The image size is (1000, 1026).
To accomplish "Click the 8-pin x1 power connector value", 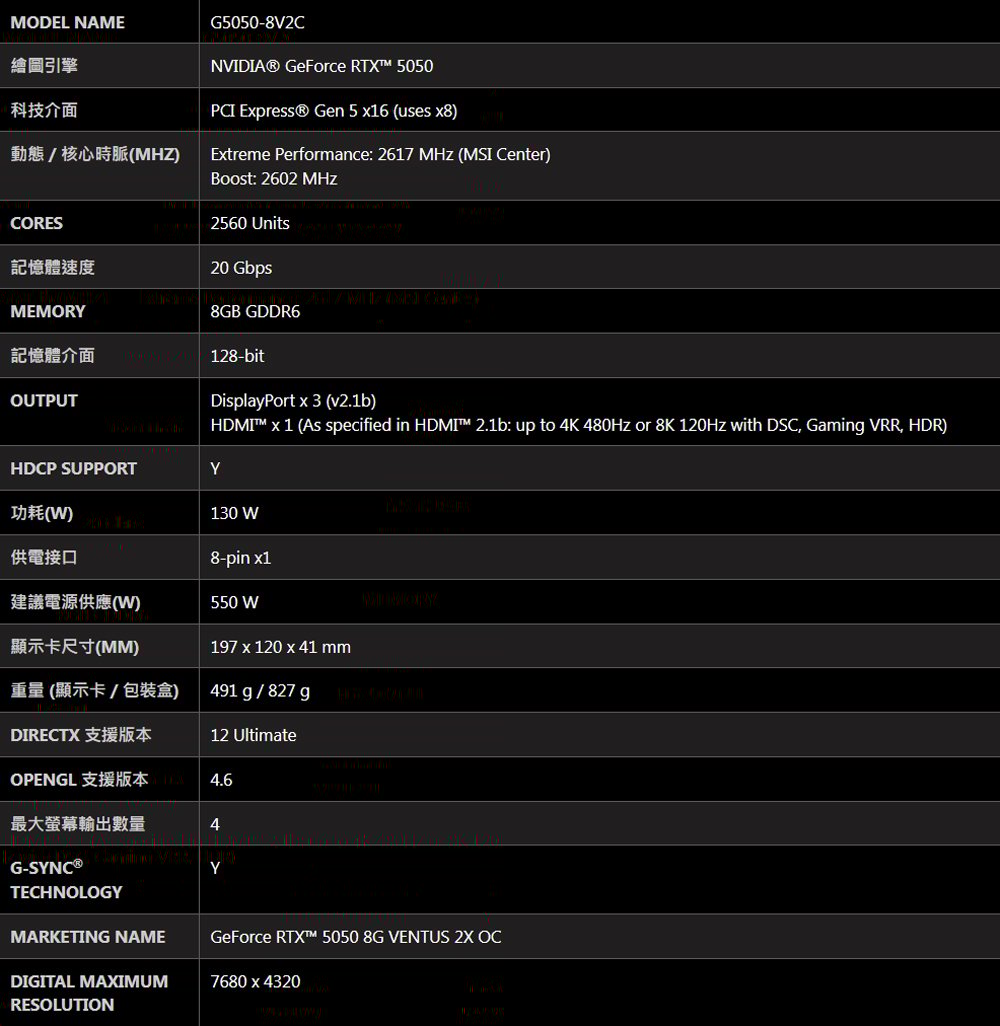I will 240,557.
